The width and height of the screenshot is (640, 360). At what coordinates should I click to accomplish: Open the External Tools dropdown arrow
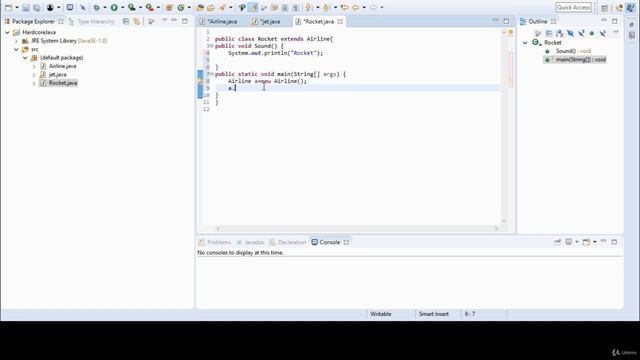point(158,7)
